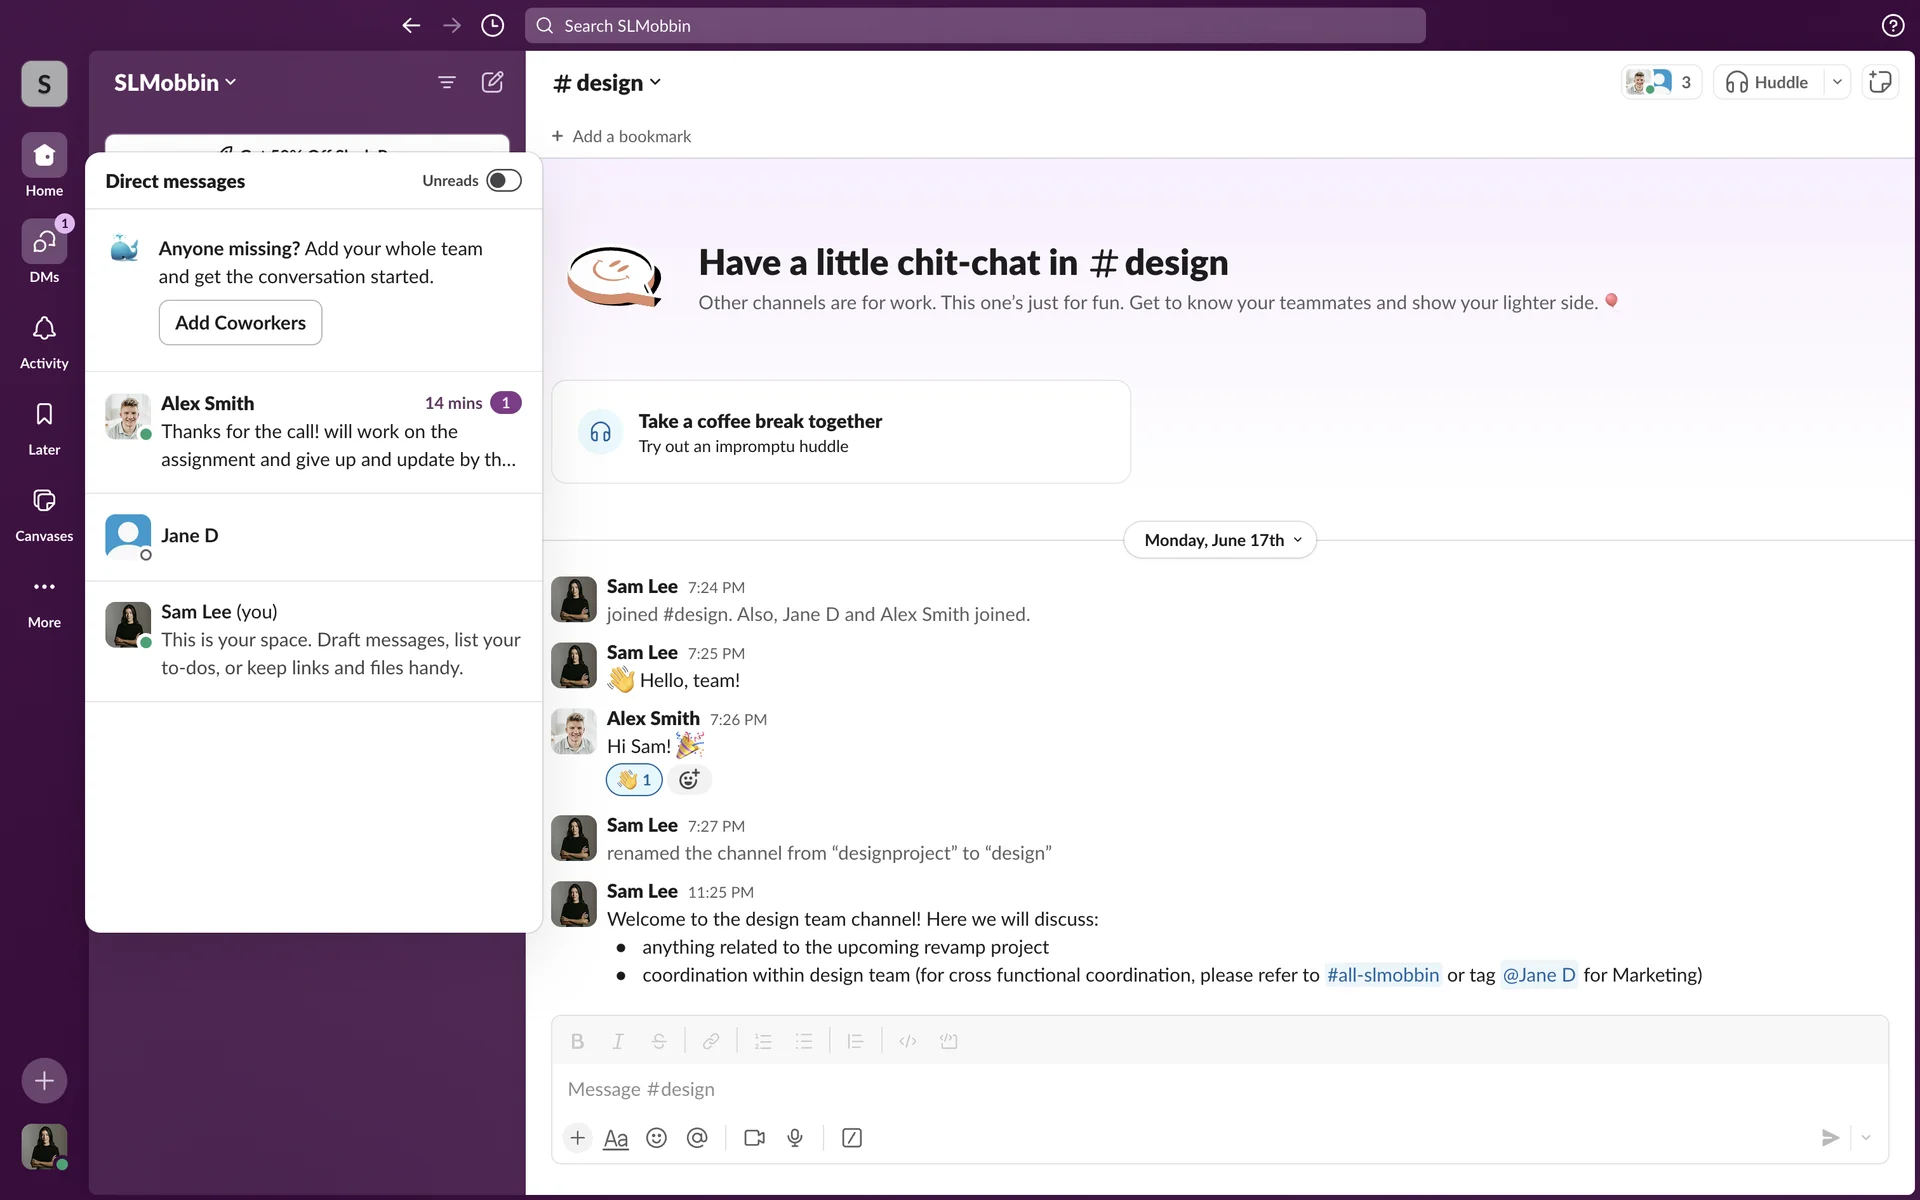Click the record video clip icon
1920x1200 pixels.
point(754,1138)
